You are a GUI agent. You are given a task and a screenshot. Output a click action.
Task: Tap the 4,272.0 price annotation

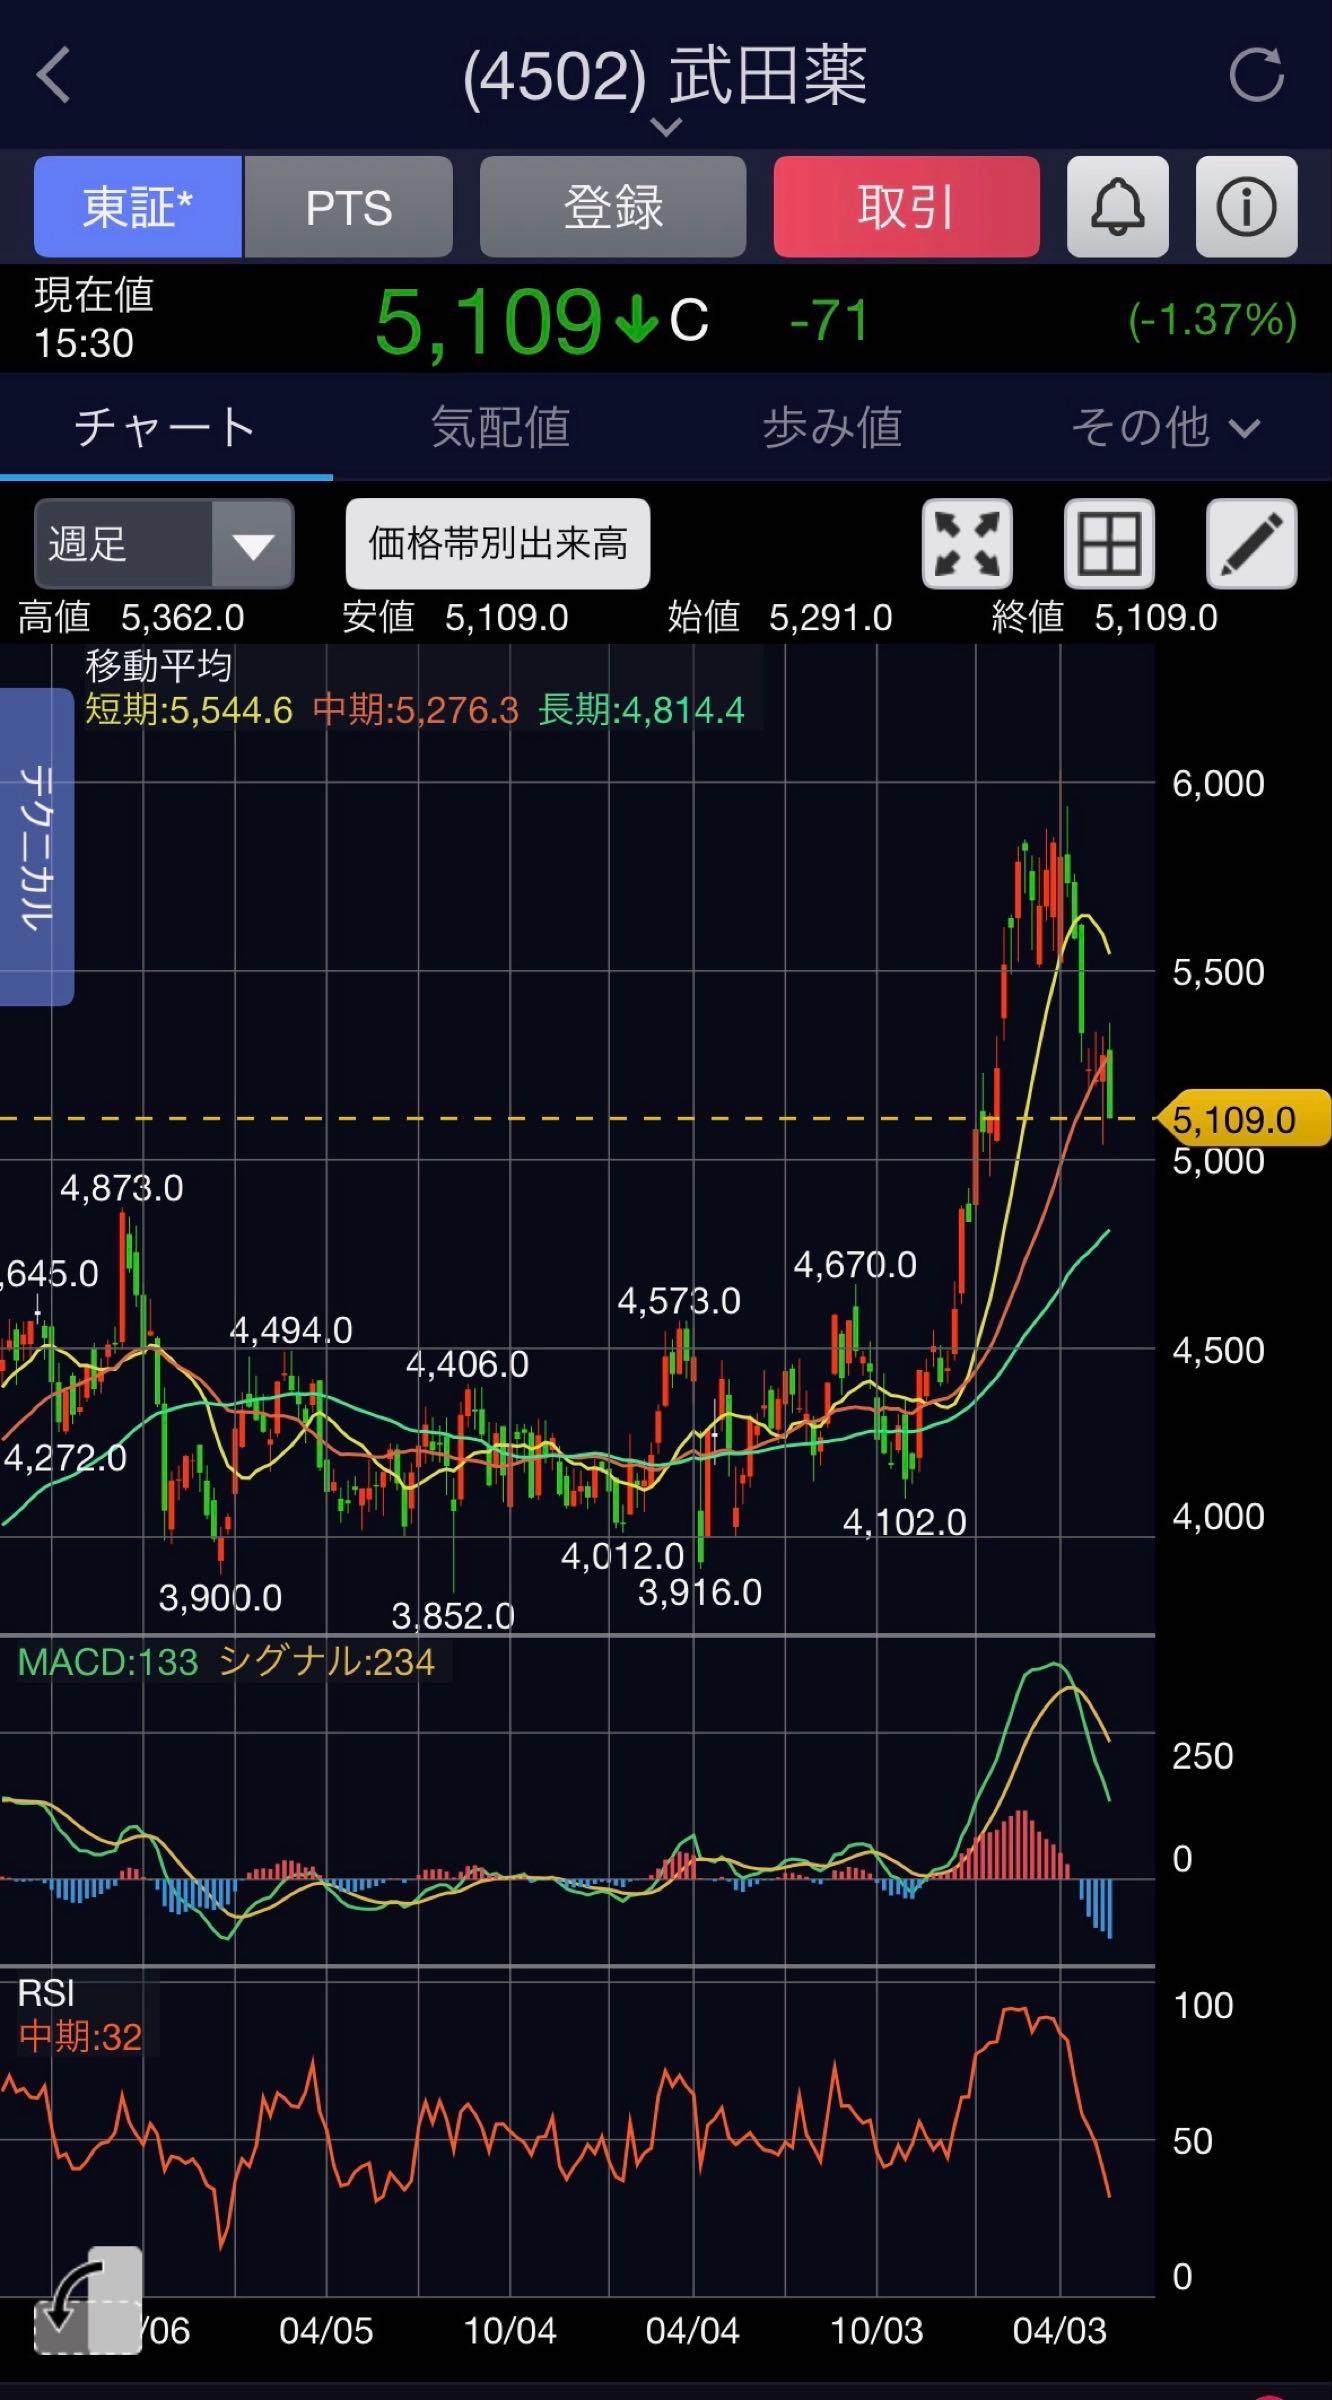click(65, 1458)
